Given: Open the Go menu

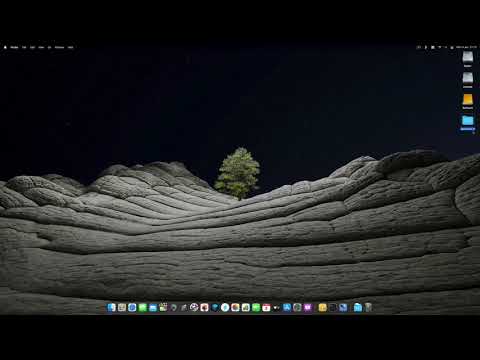Looking at the screenshot, I should coord(49,47).
